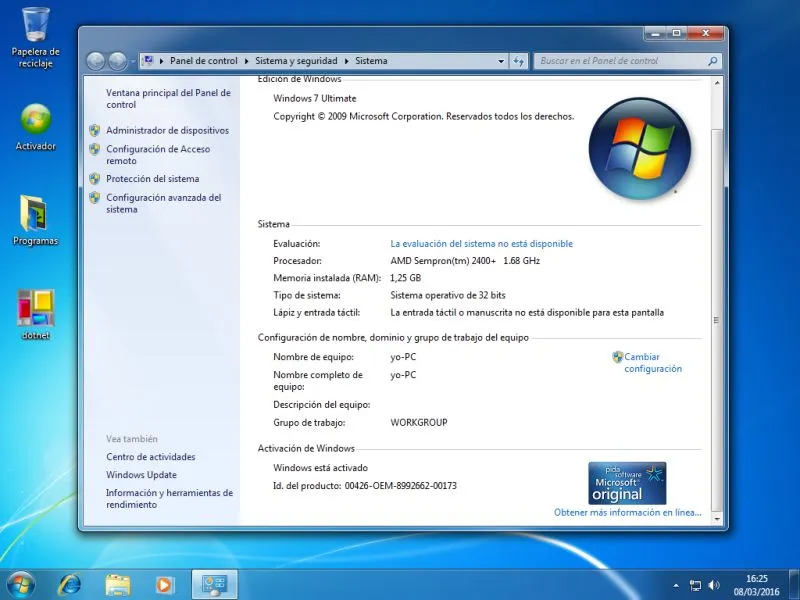Minimize the Sistema window
The width and height of the screenshot is (800, 600).
(656, 34)
